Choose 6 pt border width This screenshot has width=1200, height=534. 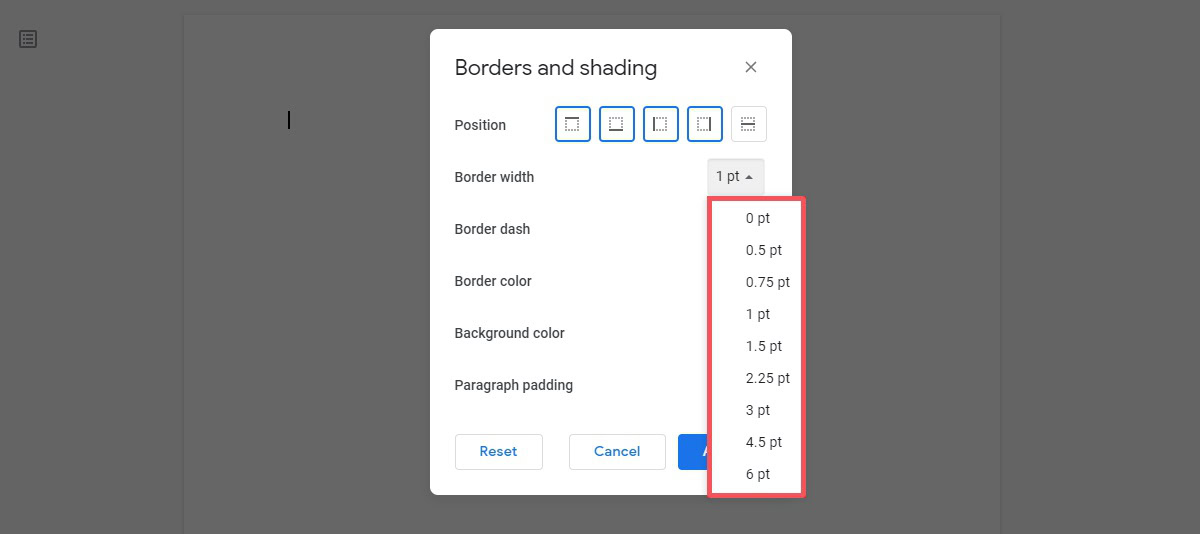coord(758,474)
